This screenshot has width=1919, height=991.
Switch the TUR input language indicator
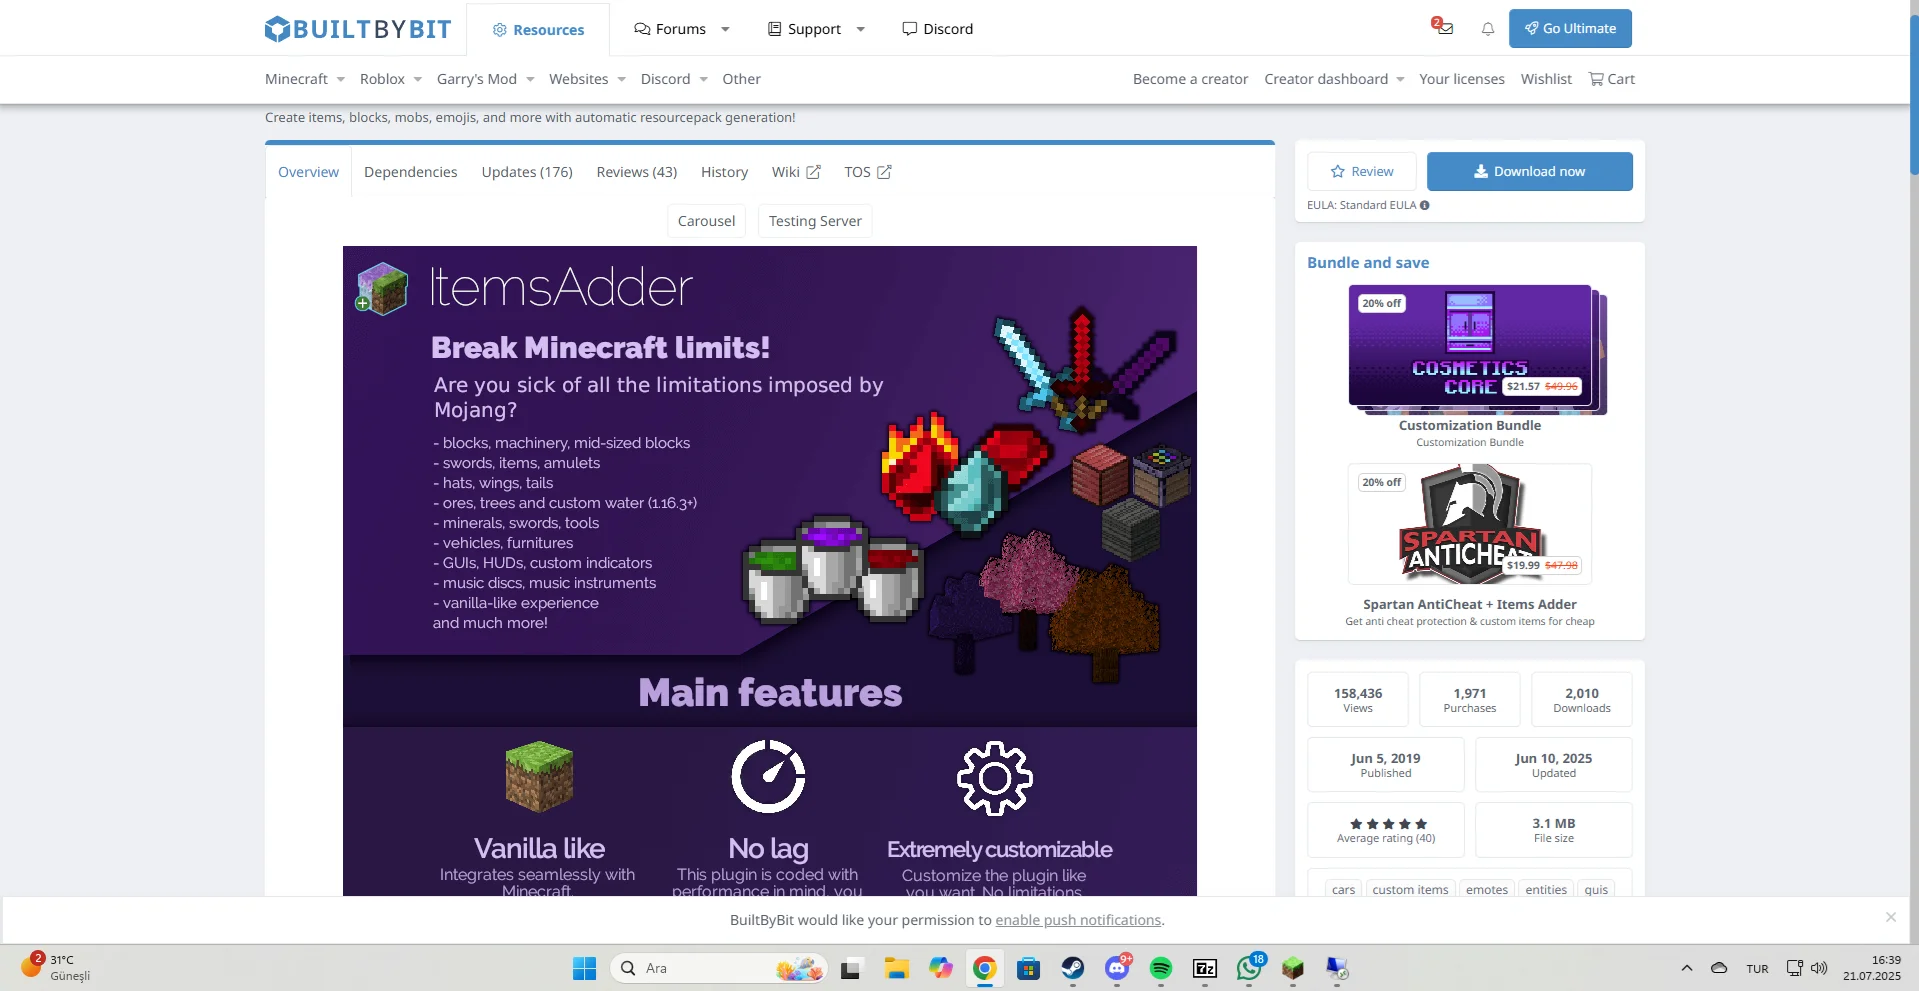point(1757,969)
